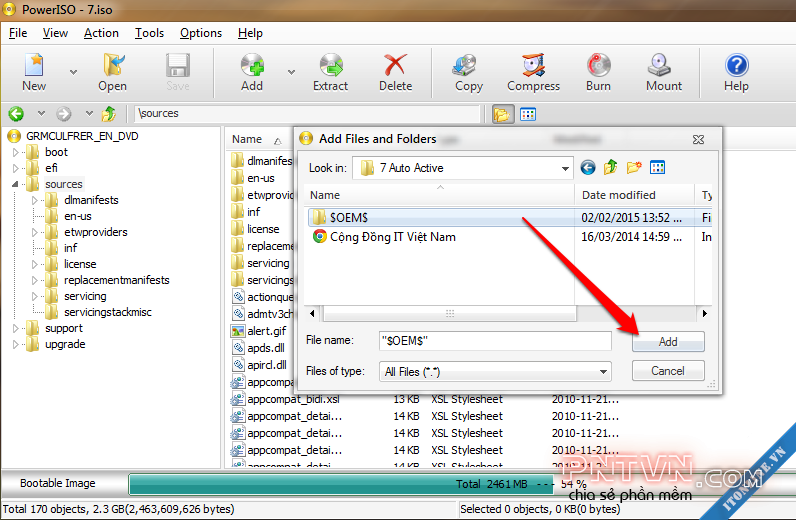Expand the upgrade folder in tree

pos(15,344)
